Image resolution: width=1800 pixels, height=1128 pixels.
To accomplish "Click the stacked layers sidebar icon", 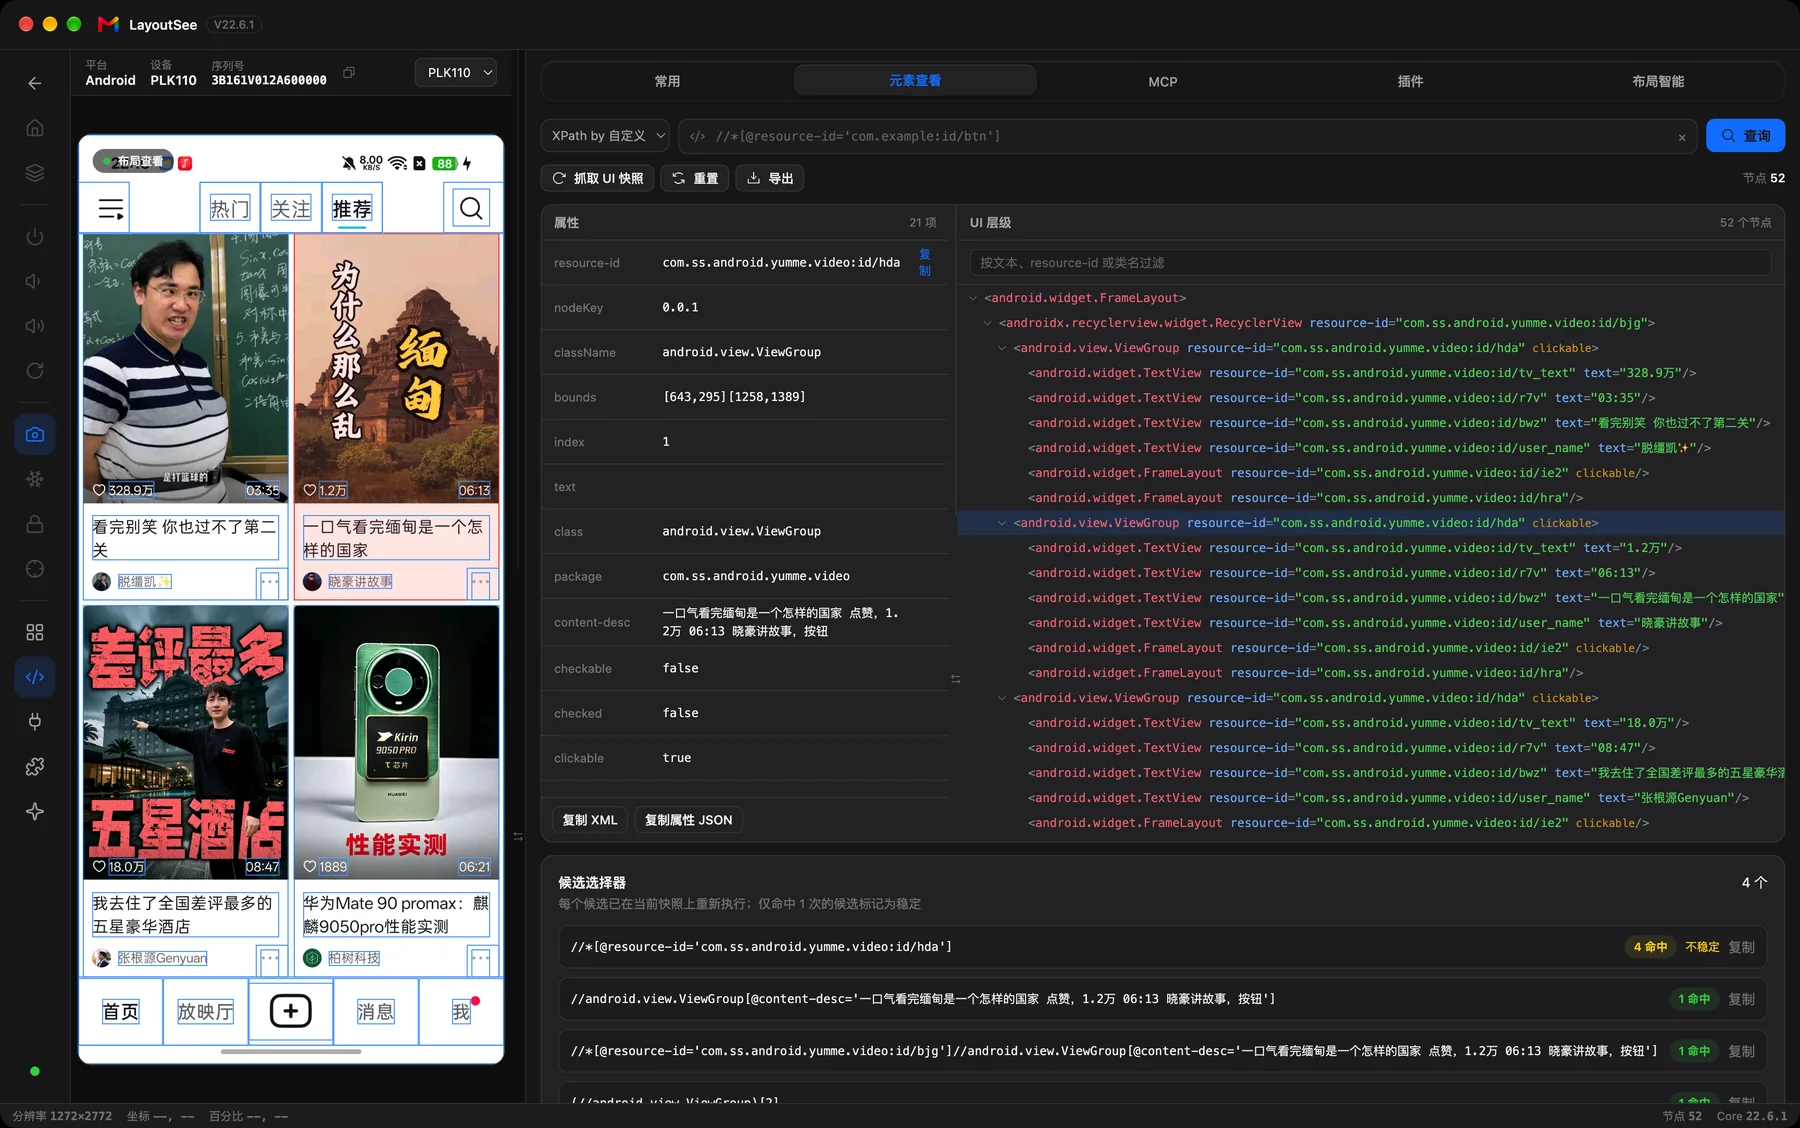I will [35, 173].
